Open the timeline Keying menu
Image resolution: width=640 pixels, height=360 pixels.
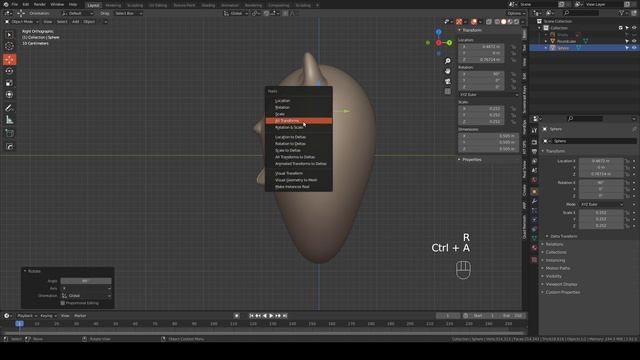click(48, 316)
